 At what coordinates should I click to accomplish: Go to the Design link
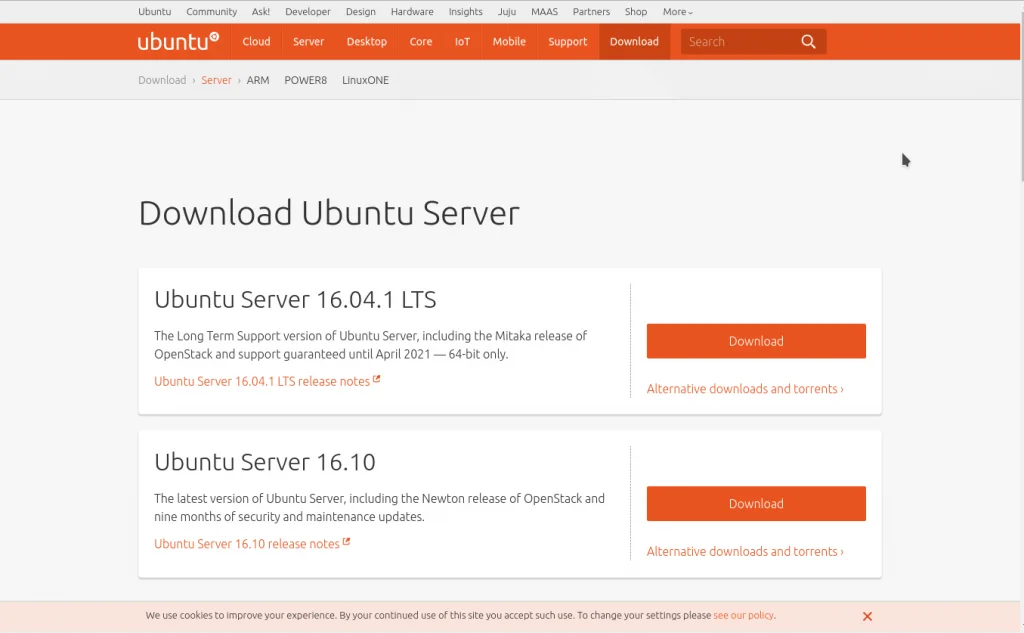coord(360,12)
